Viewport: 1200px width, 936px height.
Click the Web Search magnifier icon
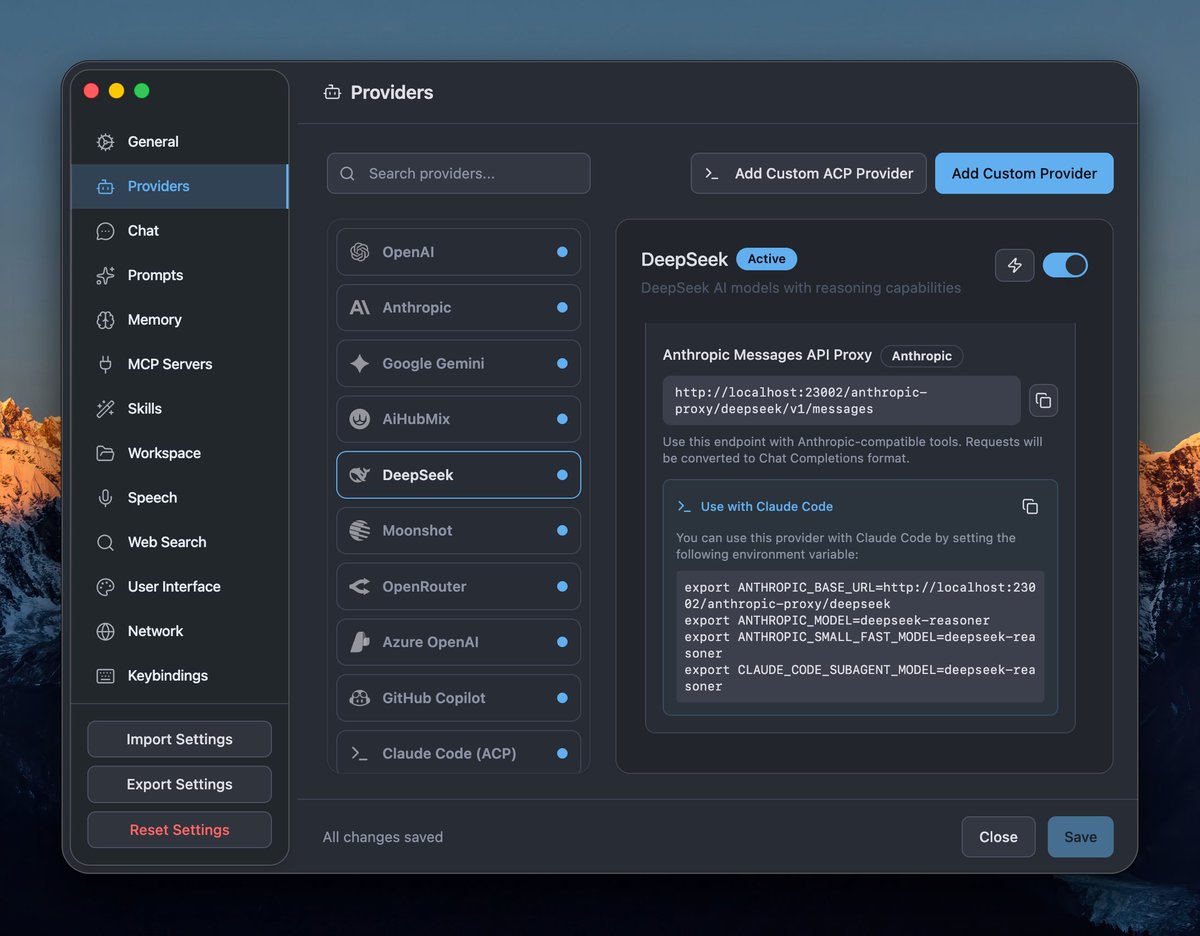(105, 542)
